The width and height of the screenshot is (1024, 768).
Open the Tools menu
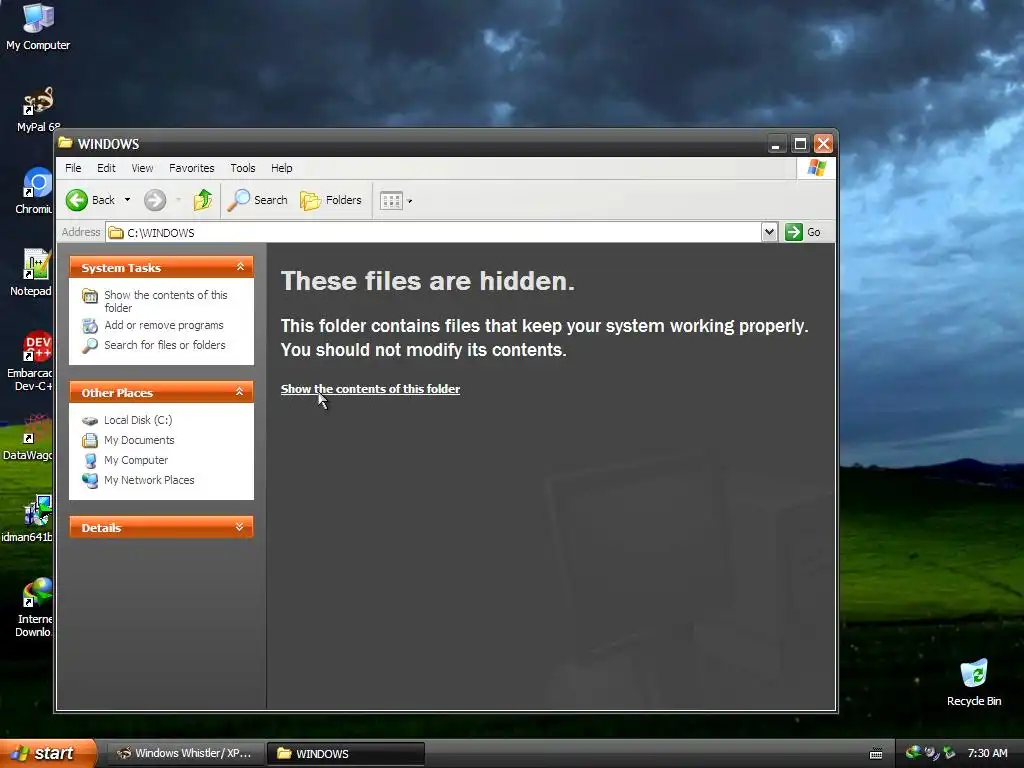[x=243, y=168]
